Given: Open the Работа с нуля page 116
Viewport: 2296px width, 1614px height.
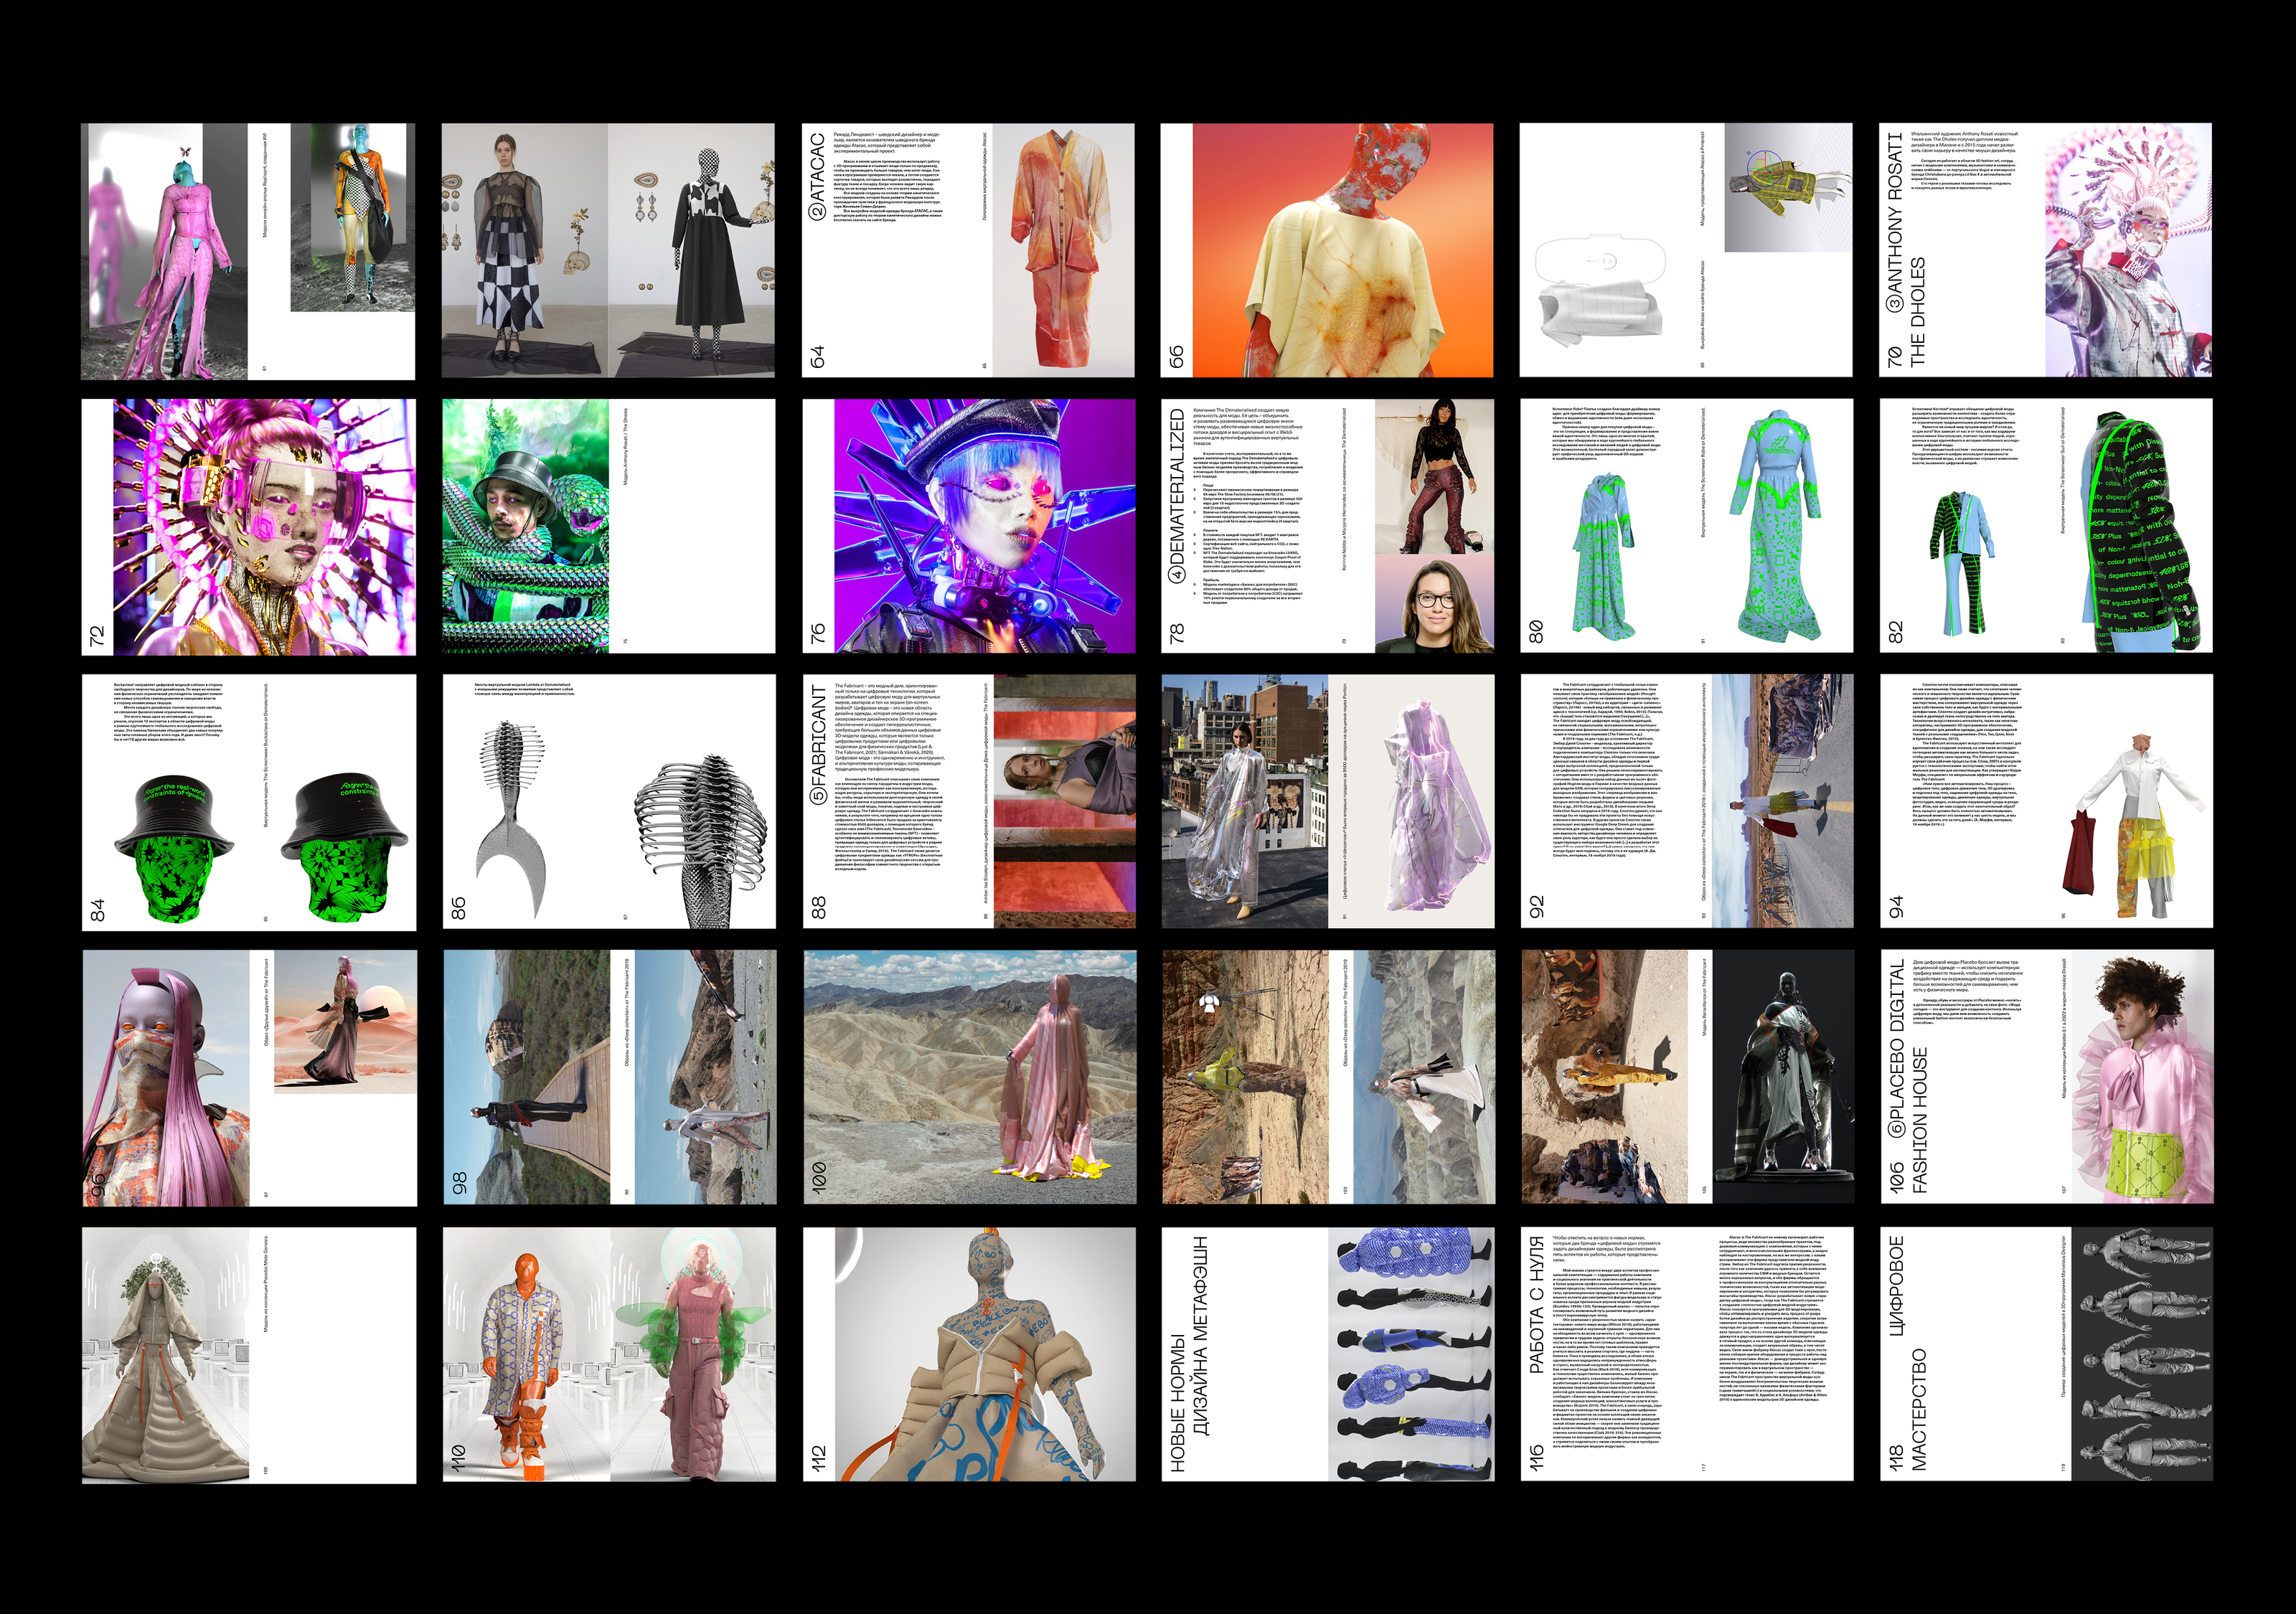Looking at the screenshot, I should (x=1686, y=1355).
